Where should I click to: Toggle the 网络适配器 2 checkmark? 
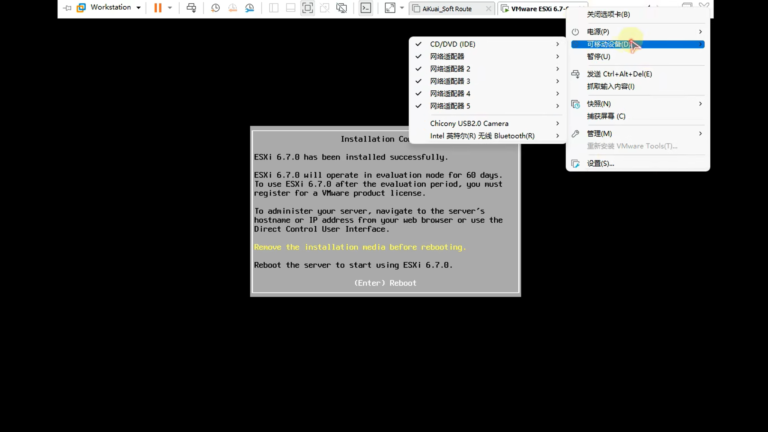point(418,69)
